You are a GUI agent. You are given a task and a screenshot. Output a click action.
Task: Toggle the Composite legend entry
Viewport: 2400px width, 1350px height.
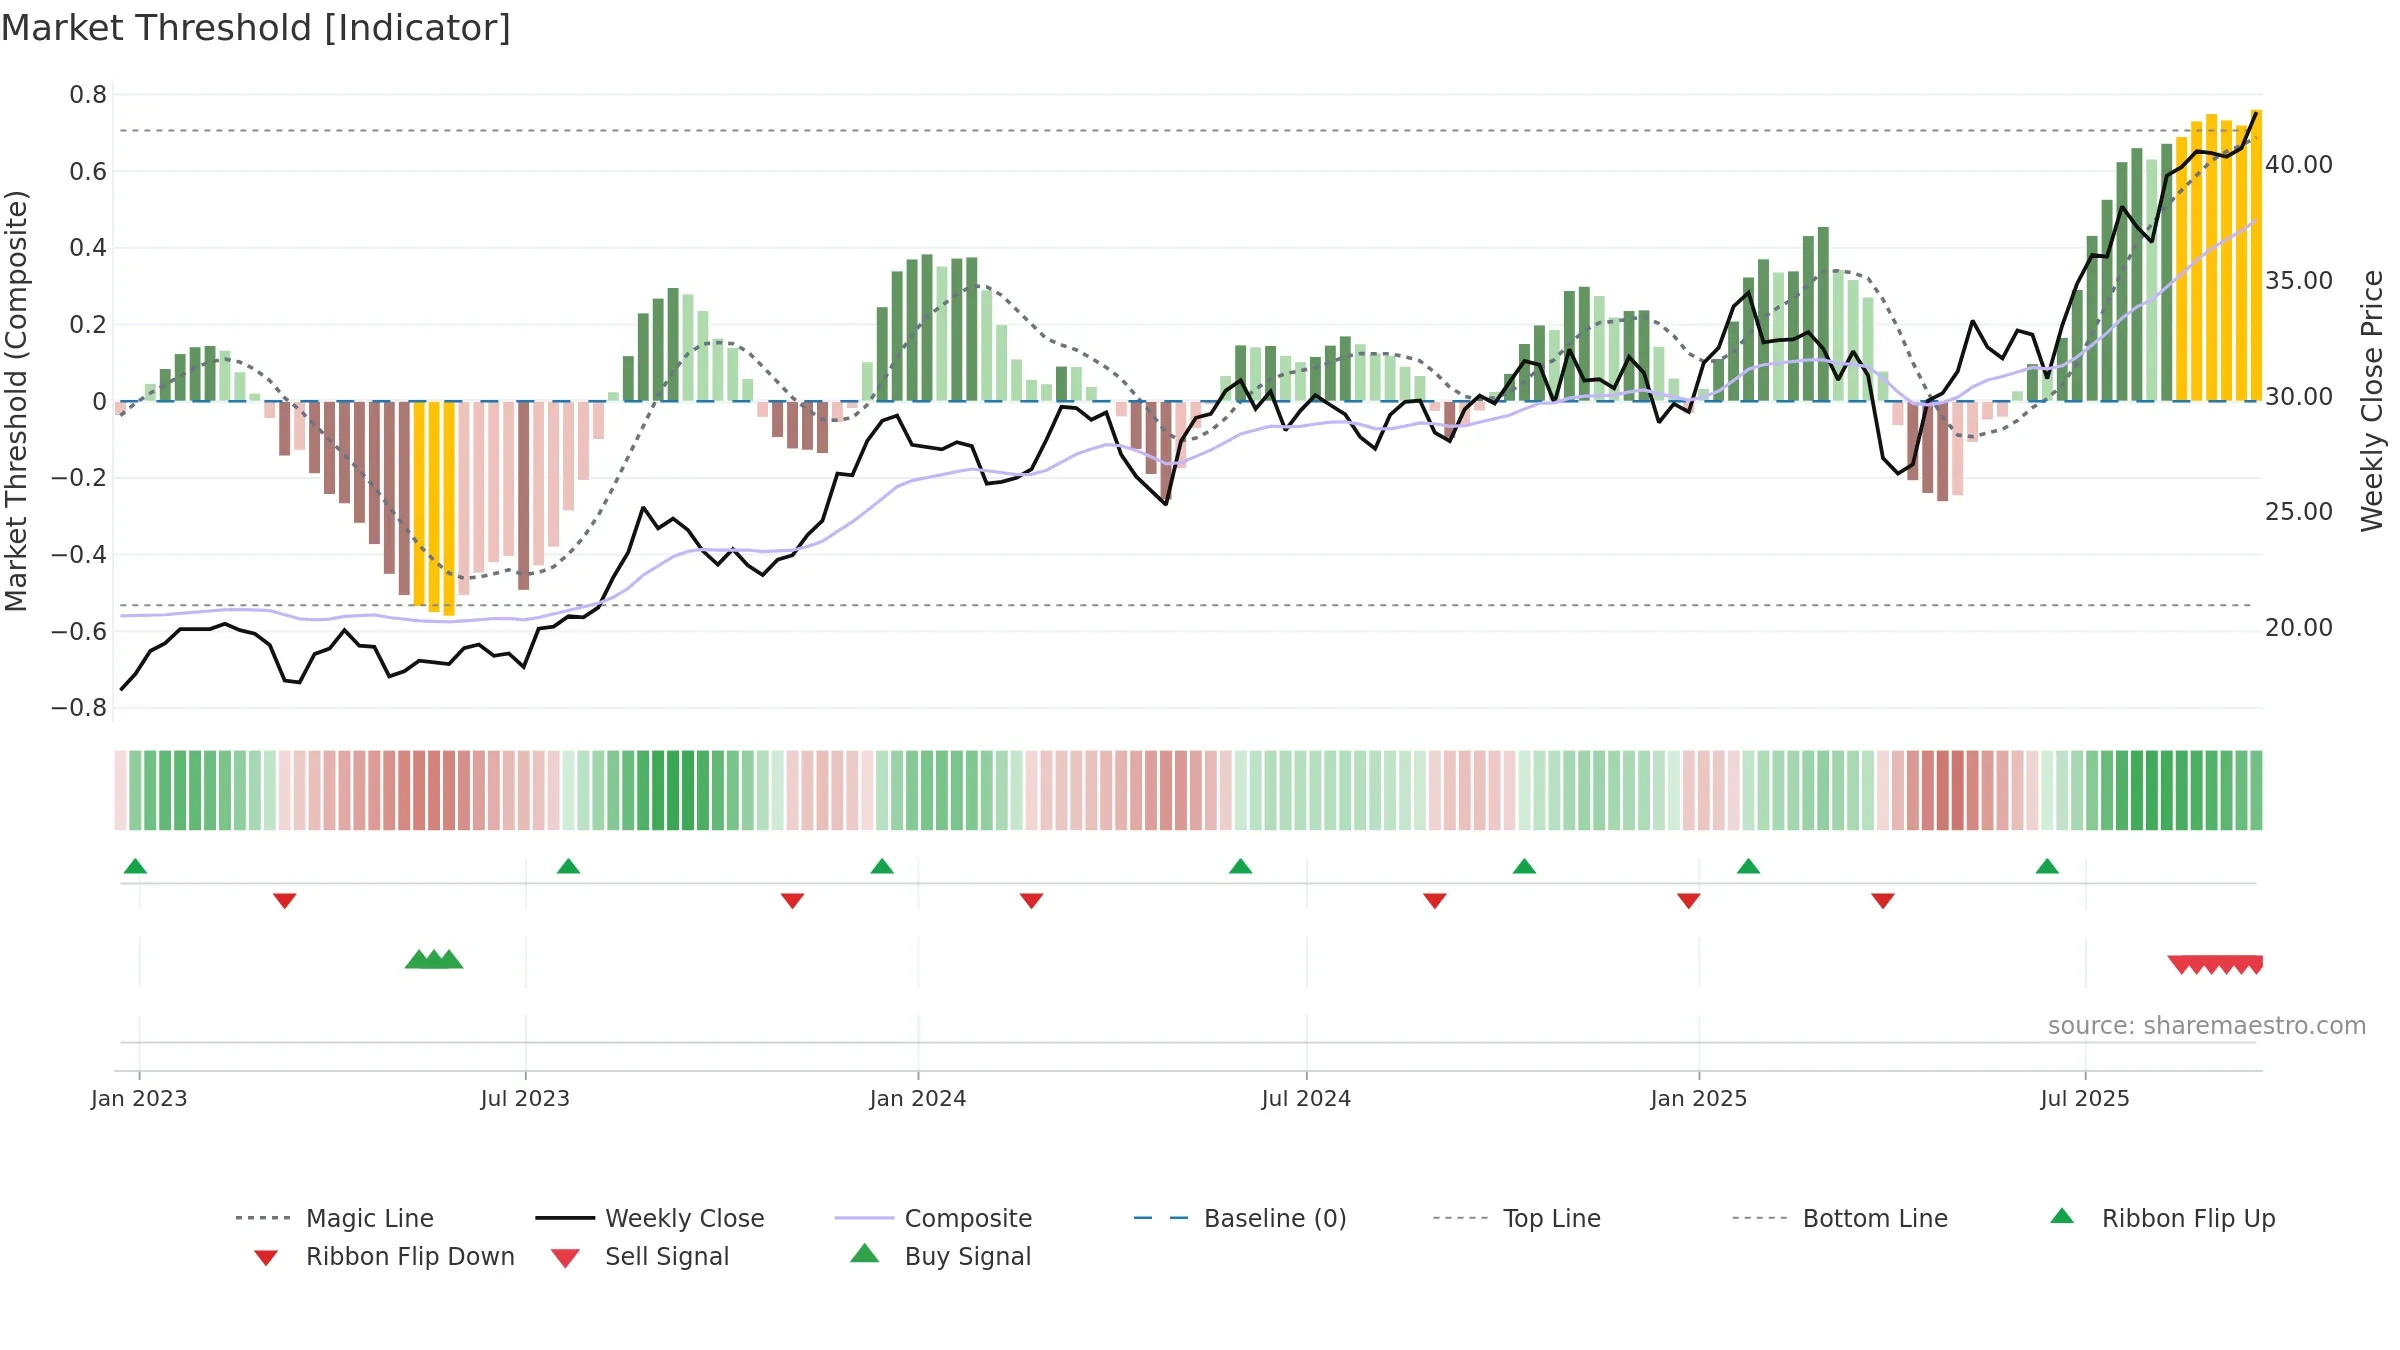933,1218
